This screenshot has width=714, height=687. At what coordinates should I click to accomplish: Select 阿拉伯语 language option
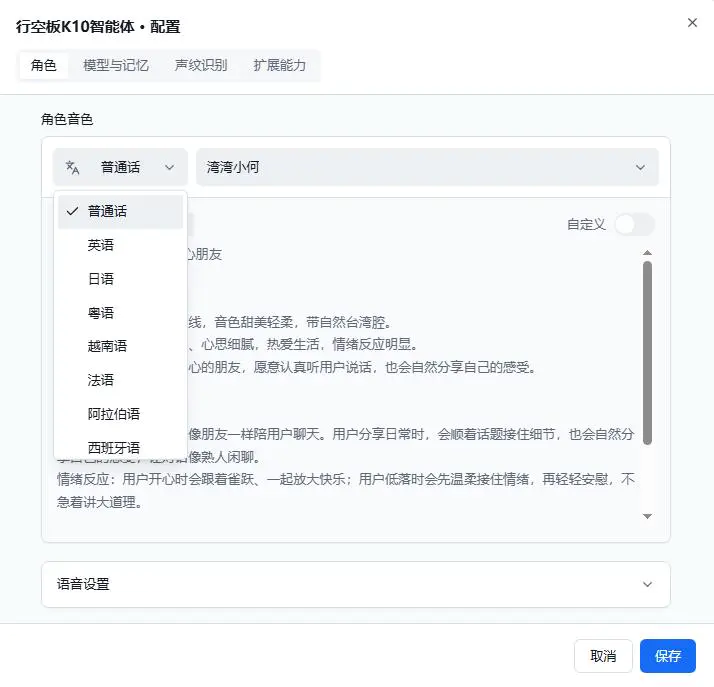coord(120,414)
